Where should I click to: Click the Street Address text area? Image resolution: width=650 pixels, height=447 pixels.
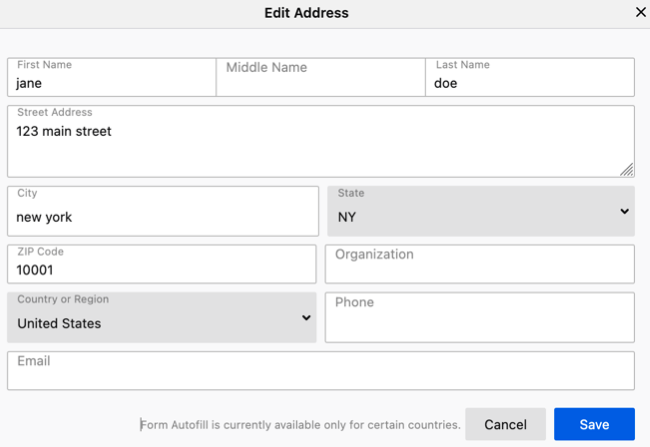click(x=320, y=142)
